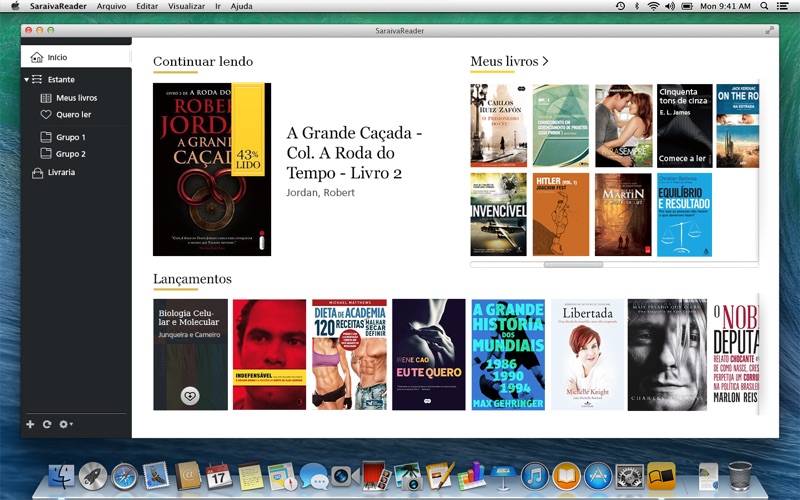Screen dimensions: 800x500
Task: Collapse the Estante tree section
Action: point(26,80)
